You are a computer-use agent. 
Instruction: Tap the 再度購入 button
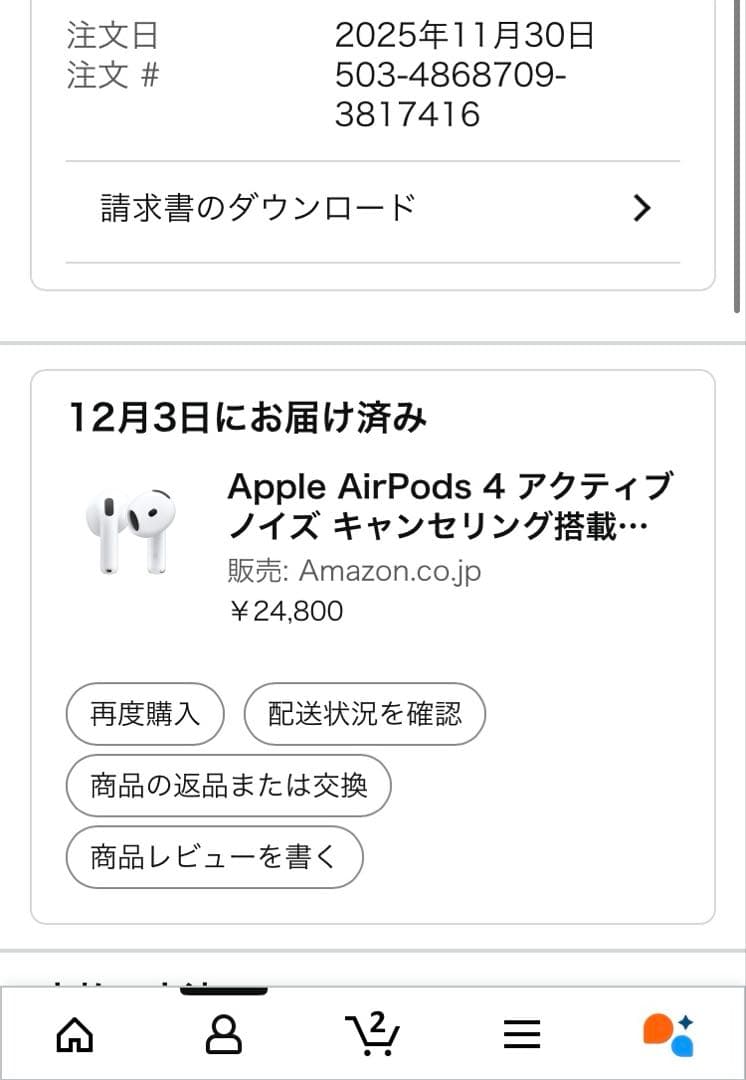(144, 714)
